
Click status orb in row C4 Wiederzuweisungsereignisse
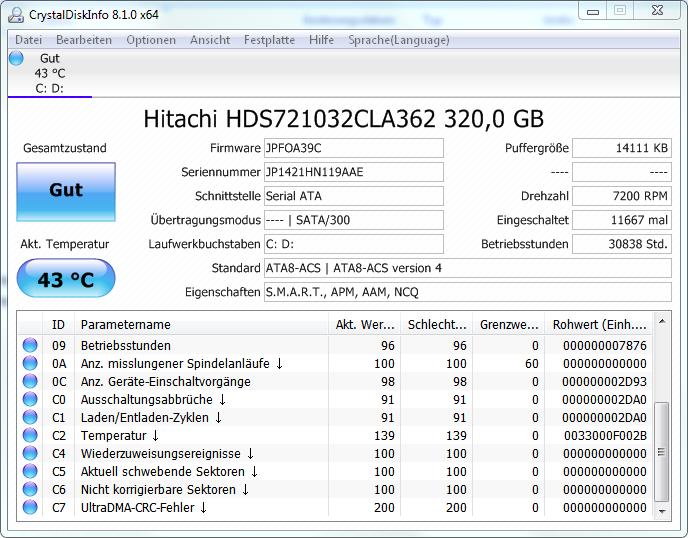point(30,453)
